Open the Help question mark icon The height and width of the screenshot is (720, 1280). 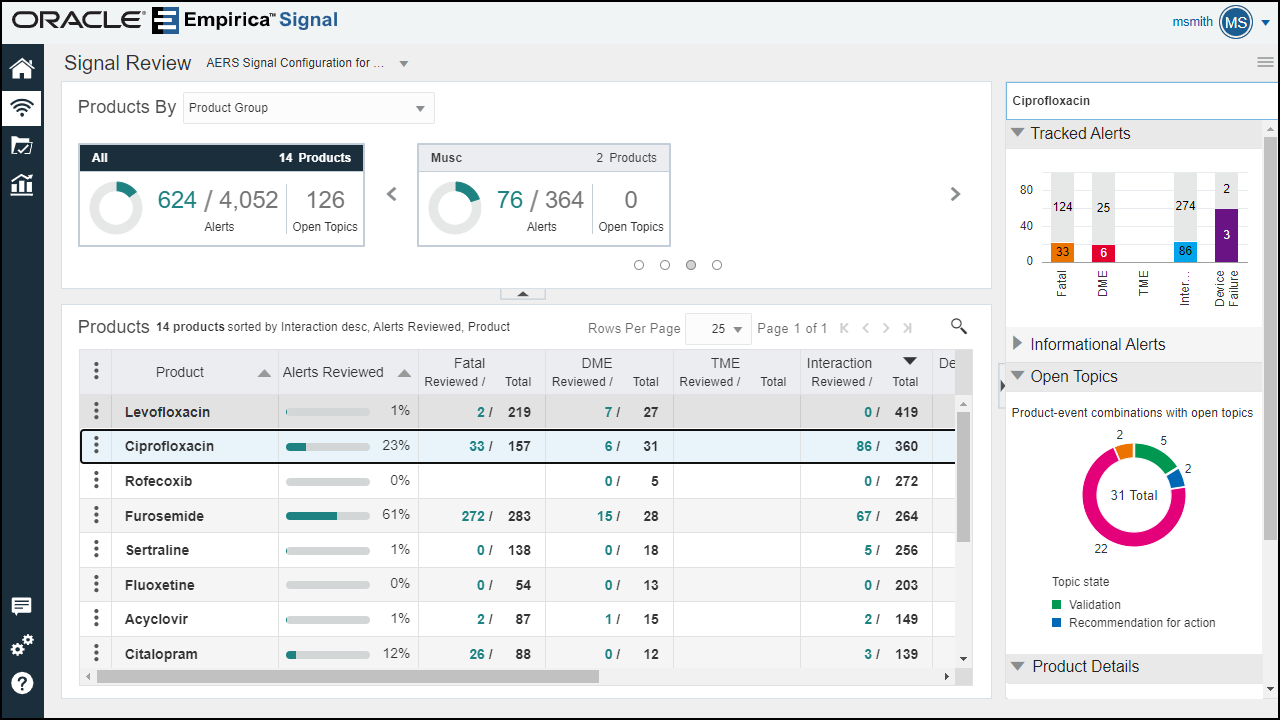21,683
